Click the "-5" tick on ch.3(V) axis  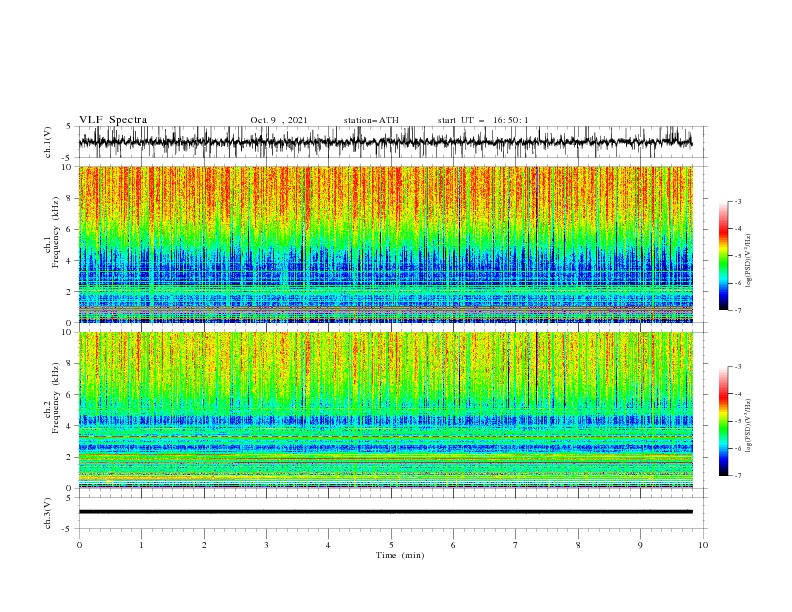(67, 529)
